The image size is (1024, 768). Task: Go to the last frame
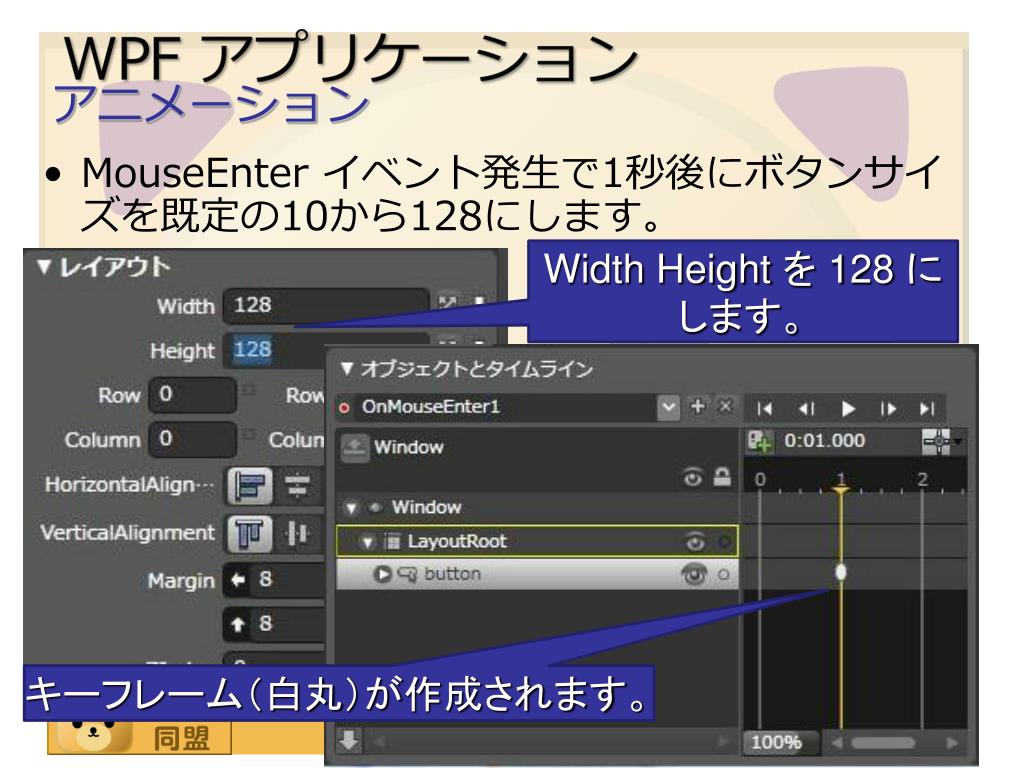point(927,409)
